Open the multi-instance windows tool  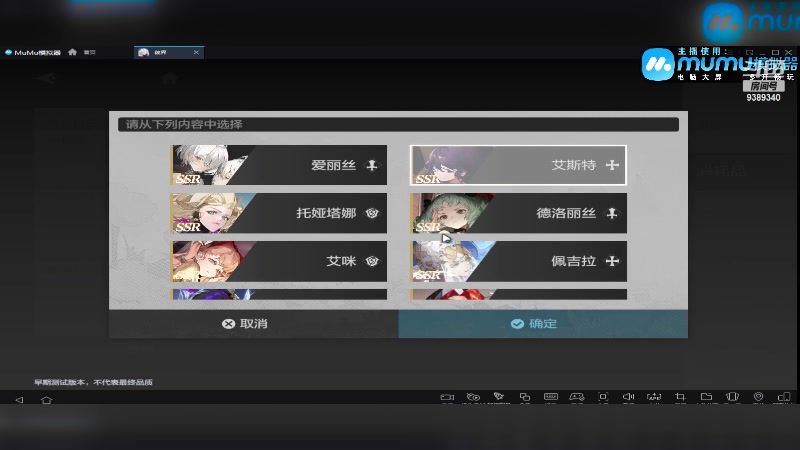point(525,397)
